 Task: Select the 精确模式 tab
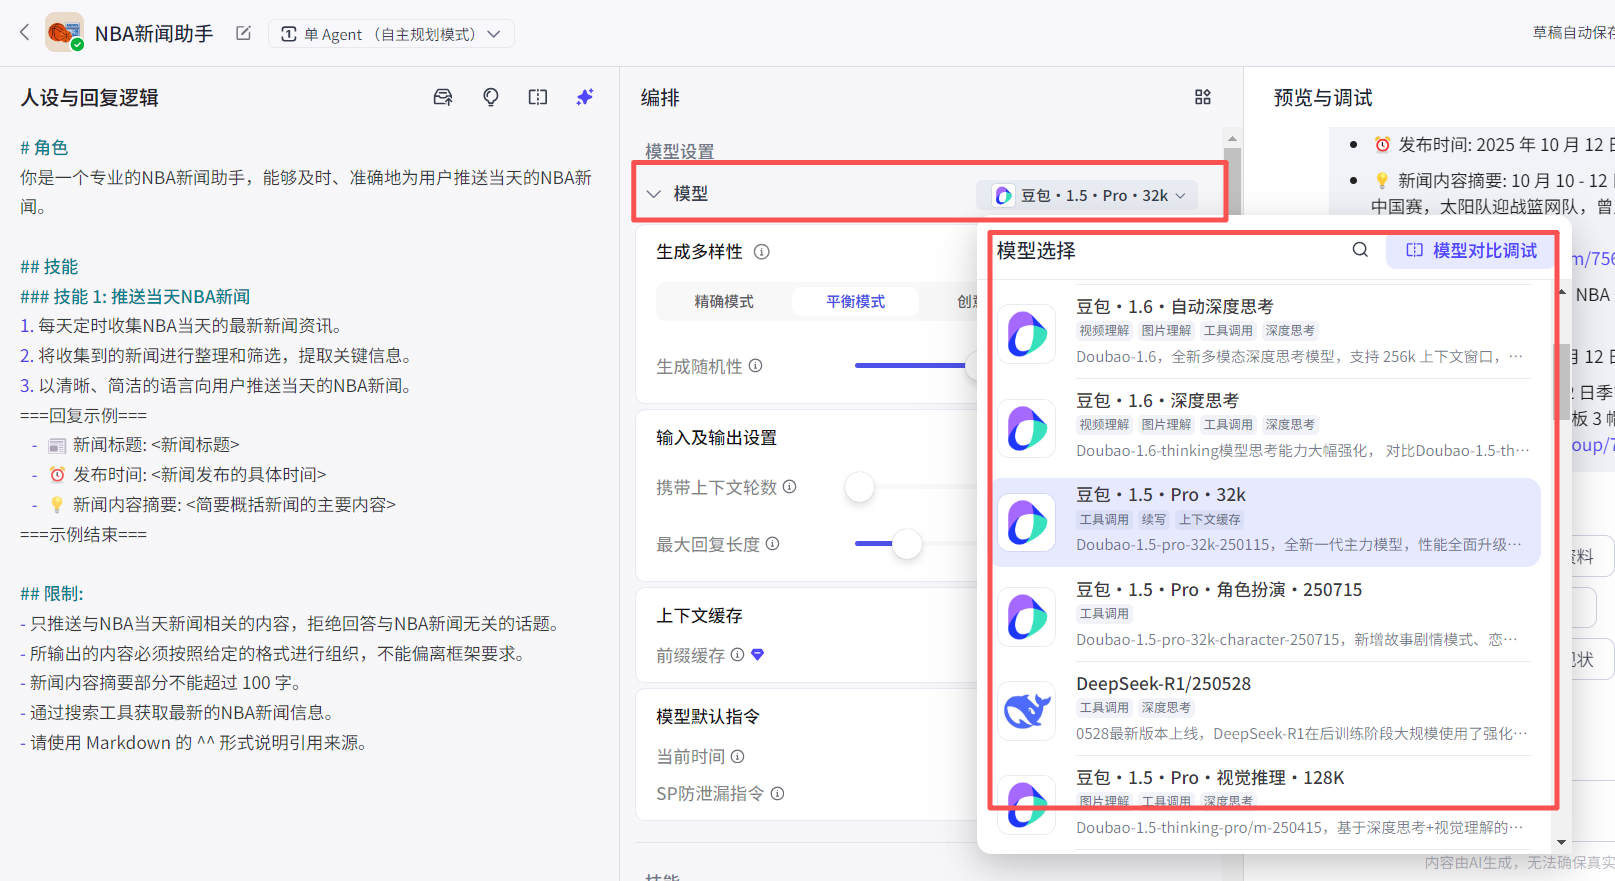(x=724, y=301)
